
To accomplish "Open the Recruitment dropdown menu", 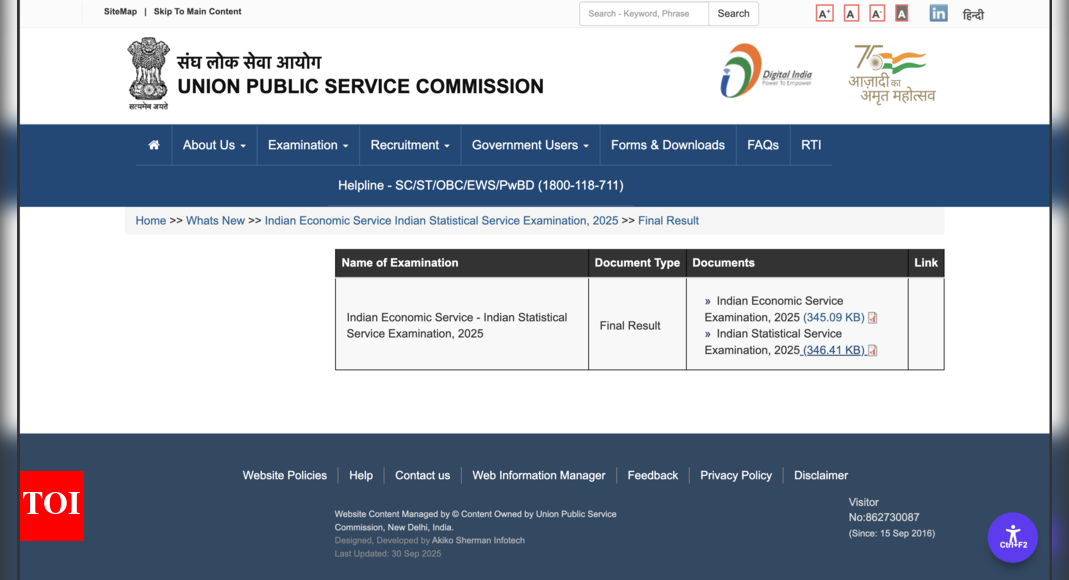I will pos(410,145).
